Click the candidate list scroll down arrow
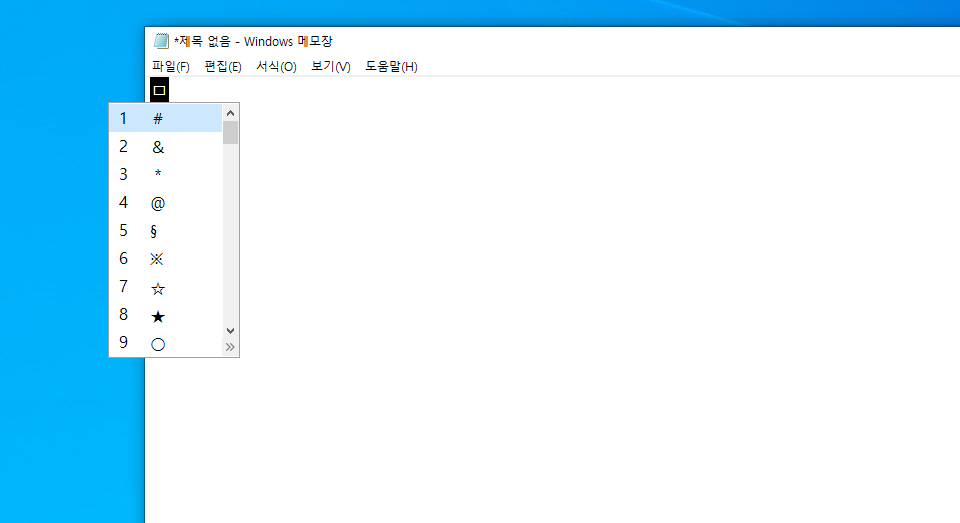960x523 pixels. [230, 331]
